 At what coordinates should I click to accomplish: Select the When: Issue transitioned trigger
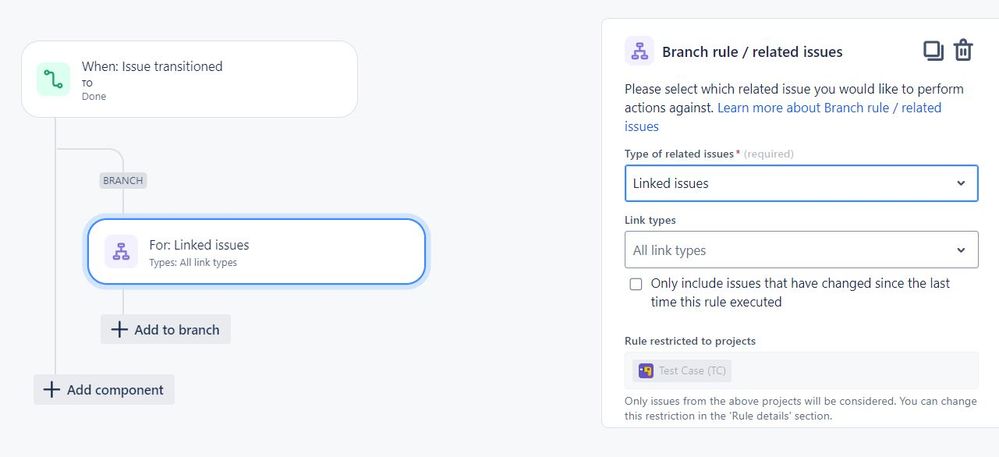(x=189, y=79)
